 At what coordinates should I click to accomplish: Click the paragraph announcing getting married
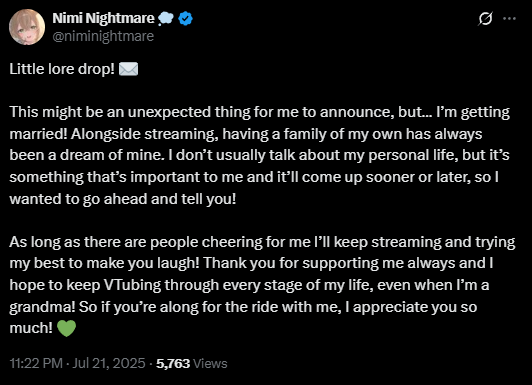(x=260, y=155)
